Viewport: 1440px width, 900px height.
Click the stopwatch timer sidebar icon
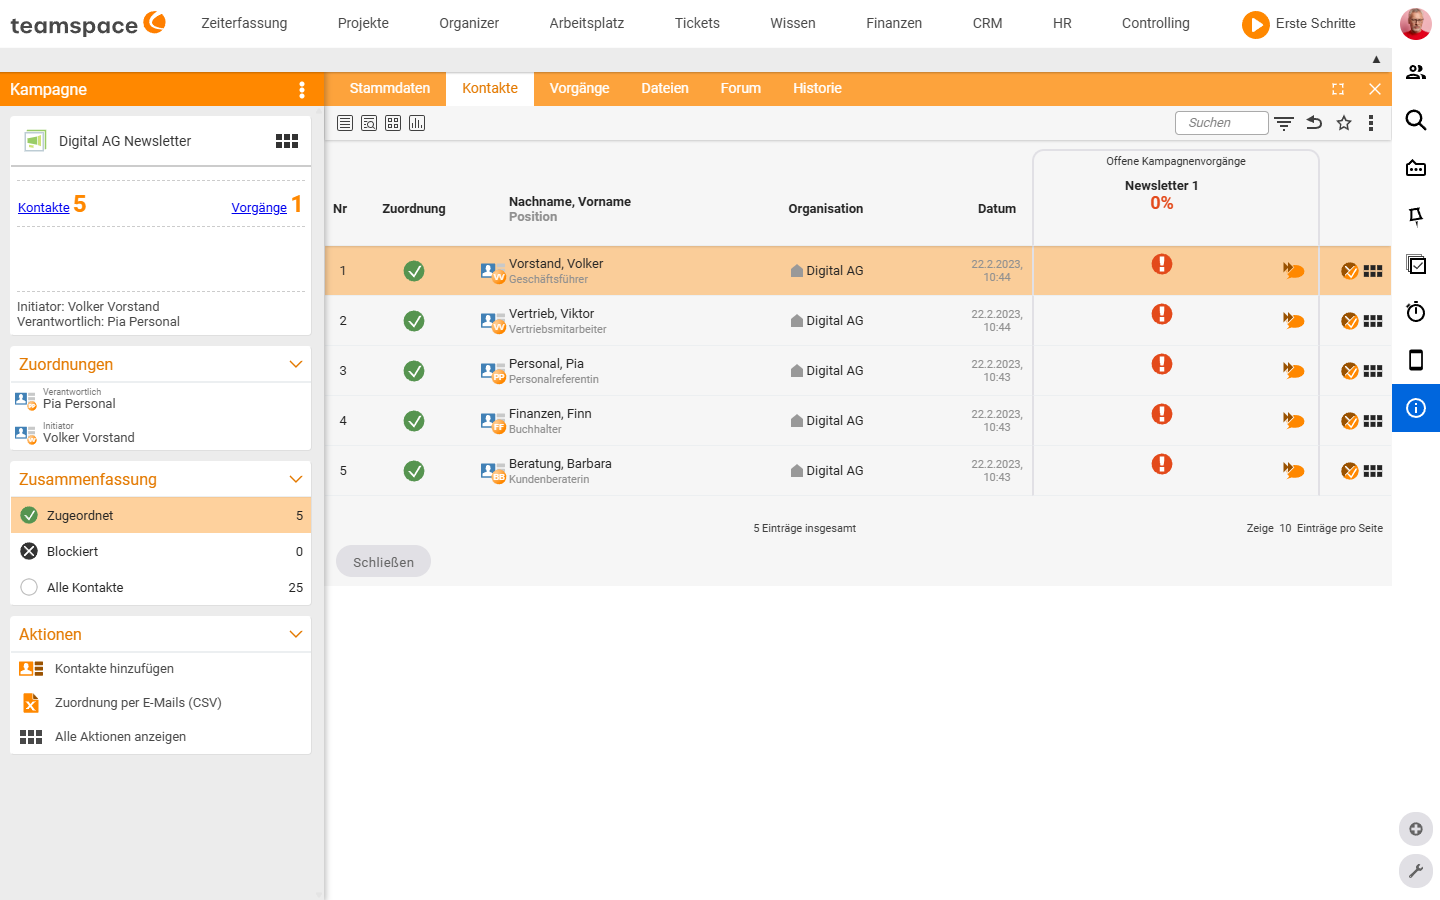[1415, 312]
